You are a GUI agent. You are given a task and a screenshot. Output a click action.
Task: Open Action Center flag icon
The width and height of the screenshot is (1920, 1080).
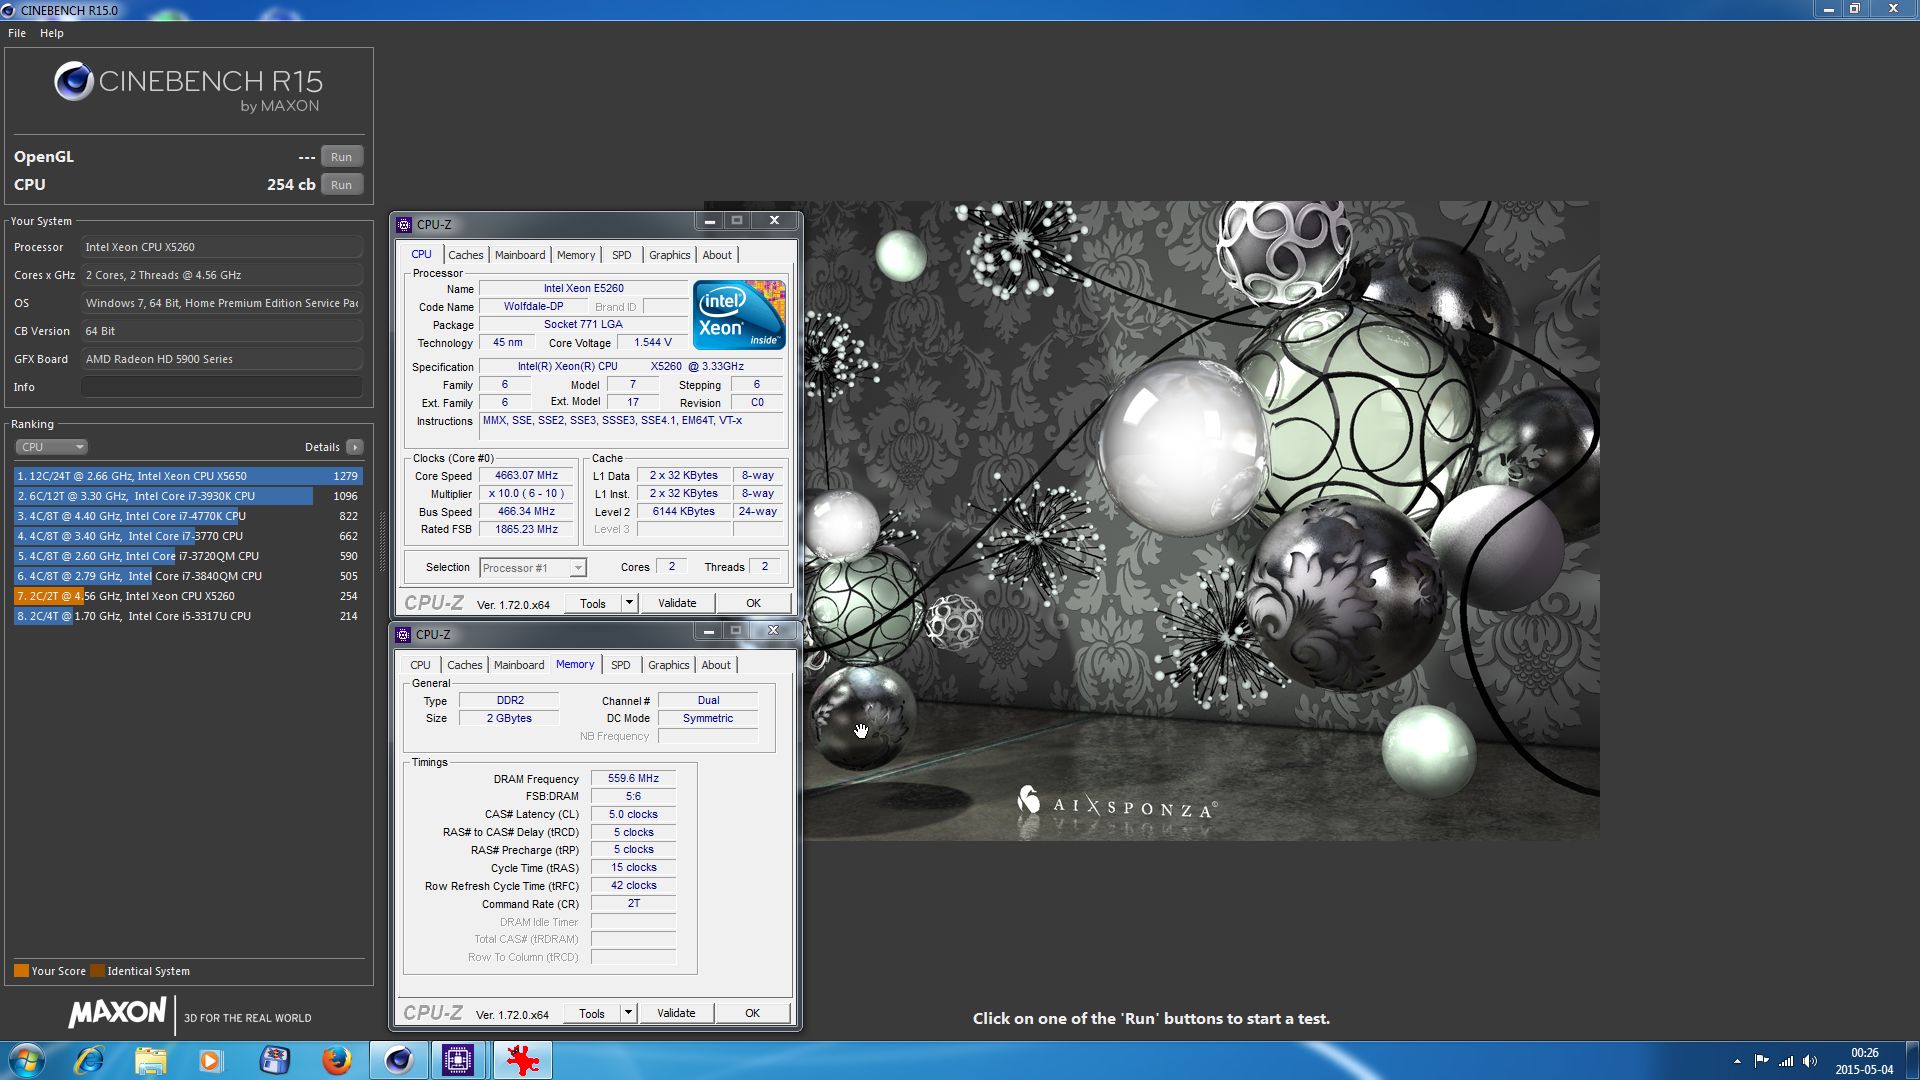pos(1761,1061)
